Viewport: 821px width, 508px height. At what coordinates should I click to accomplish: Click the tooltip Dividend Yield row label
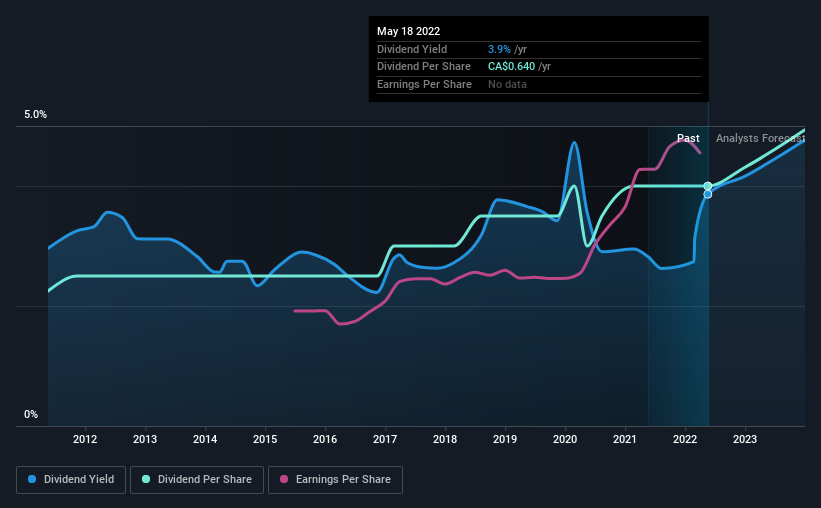point(412,49)
